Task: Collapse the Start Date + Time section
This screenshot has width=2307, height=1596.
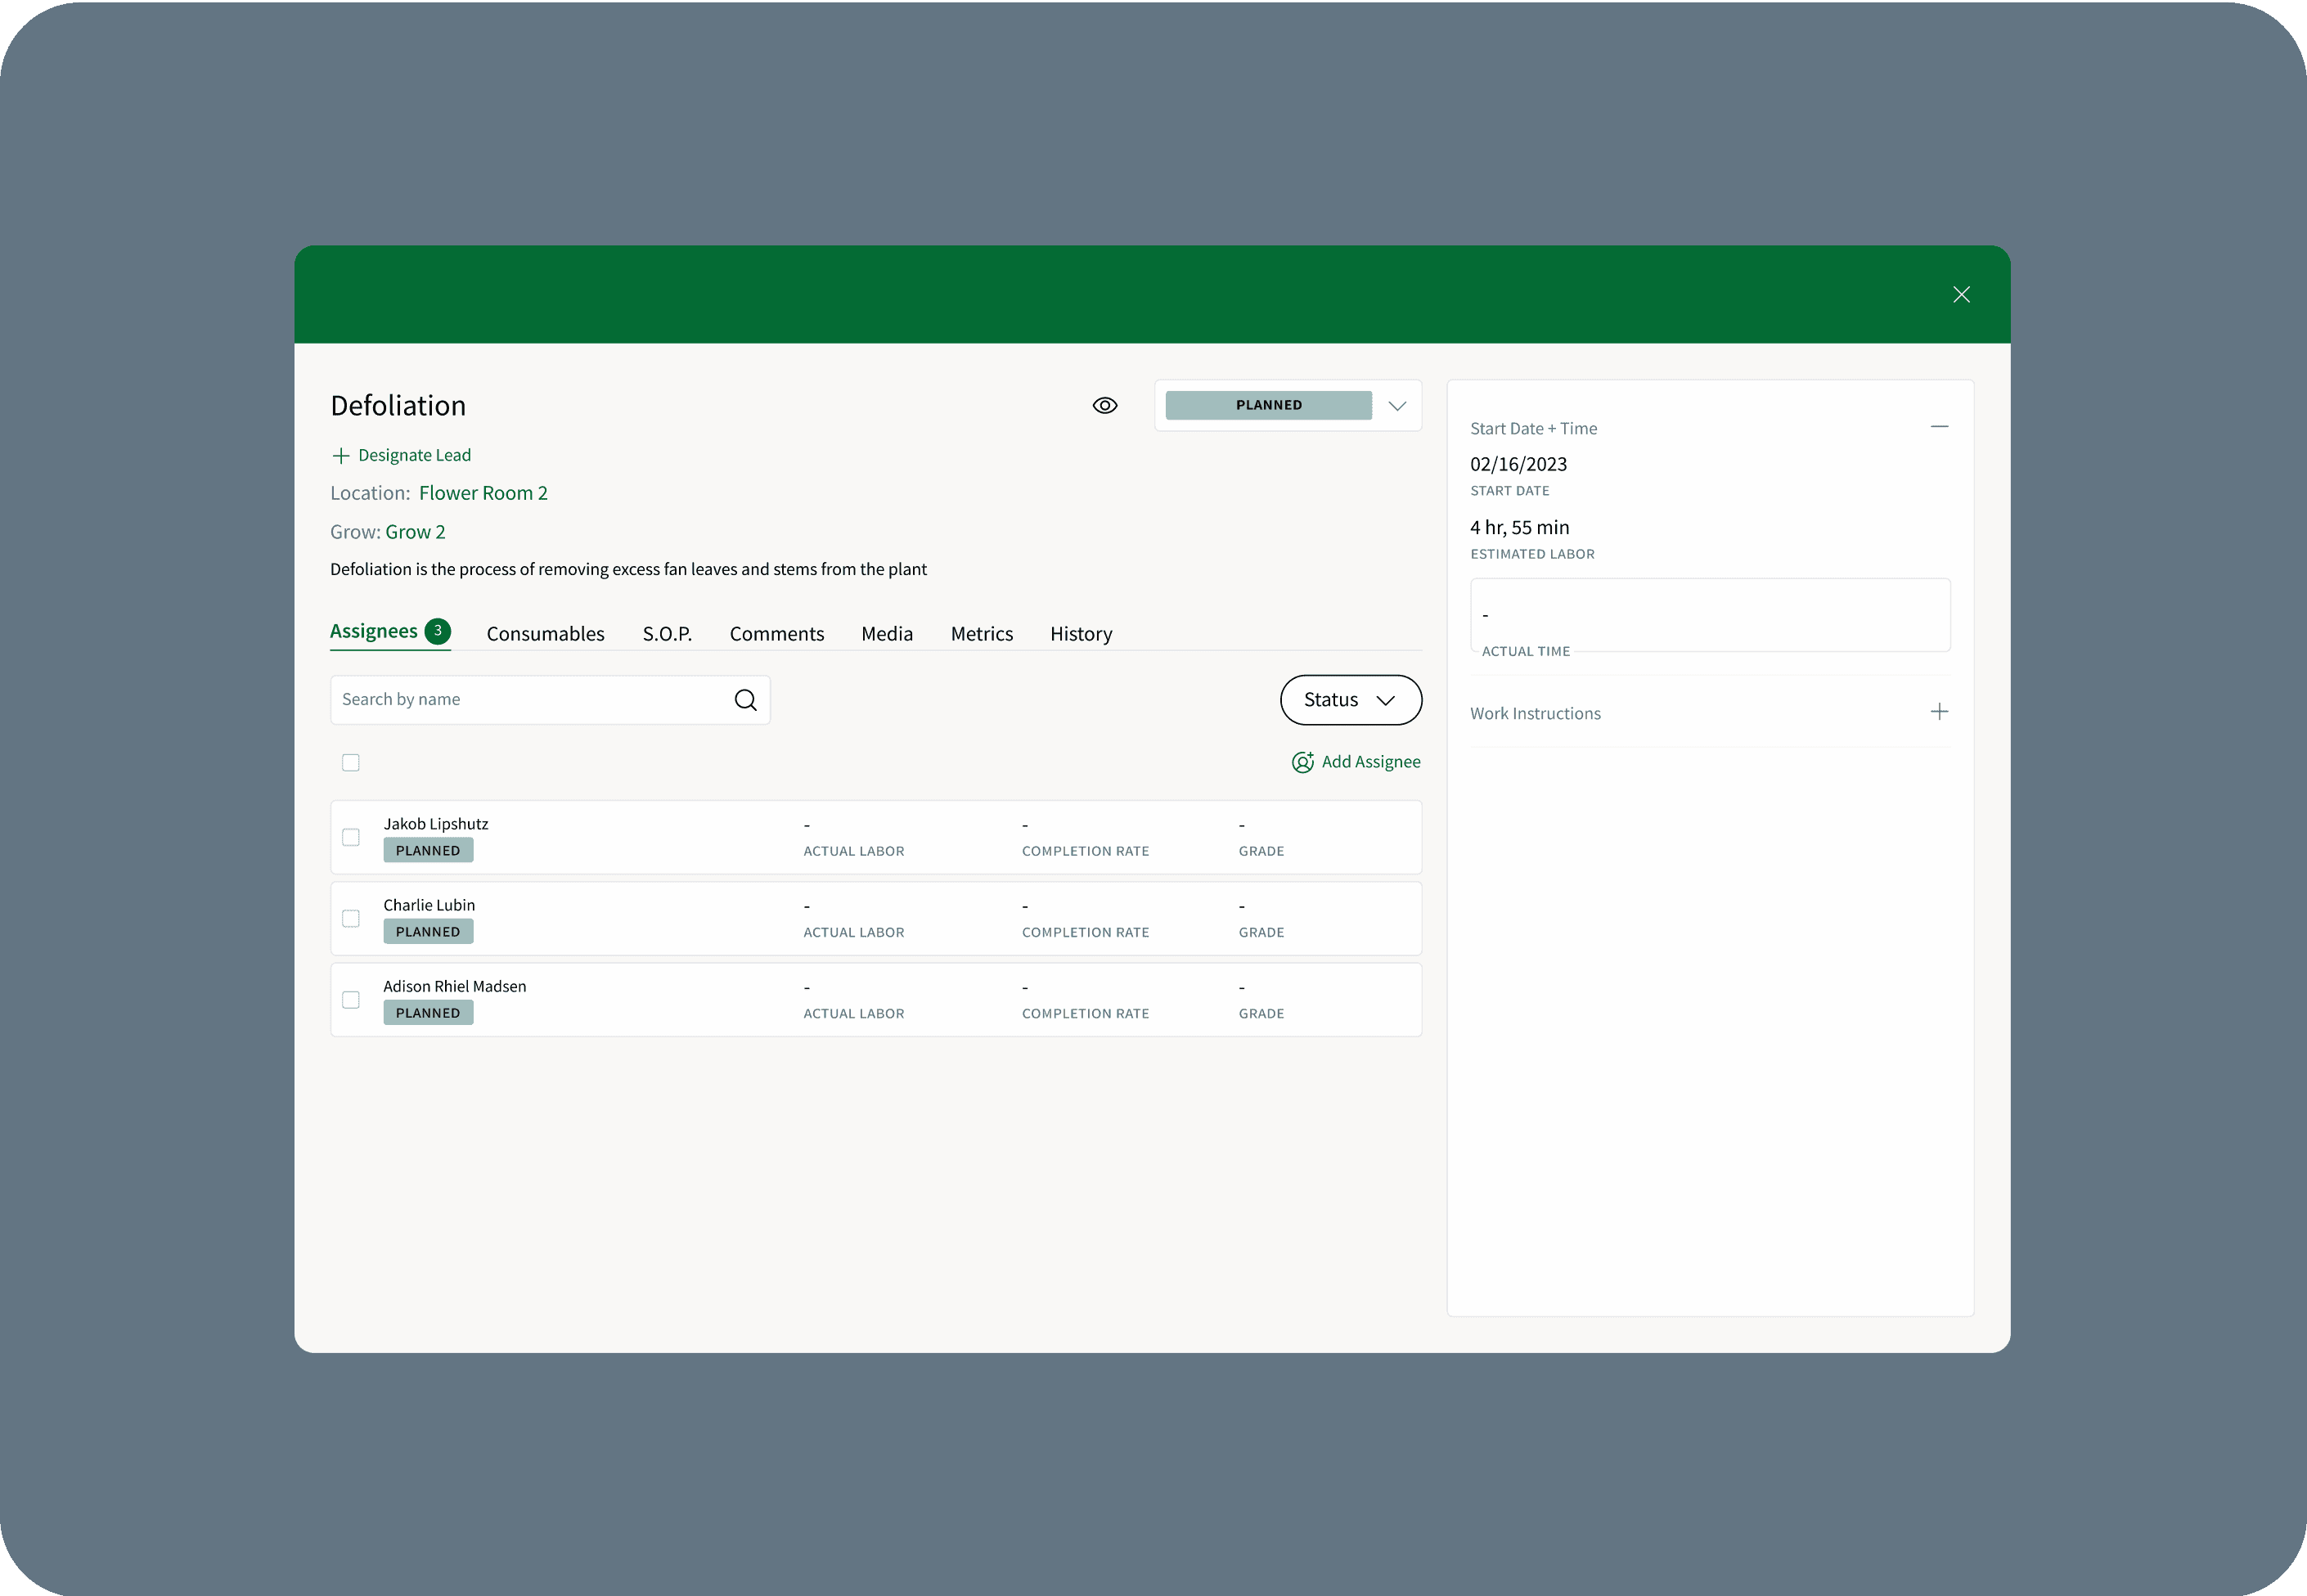Action: coord(1939,427)
